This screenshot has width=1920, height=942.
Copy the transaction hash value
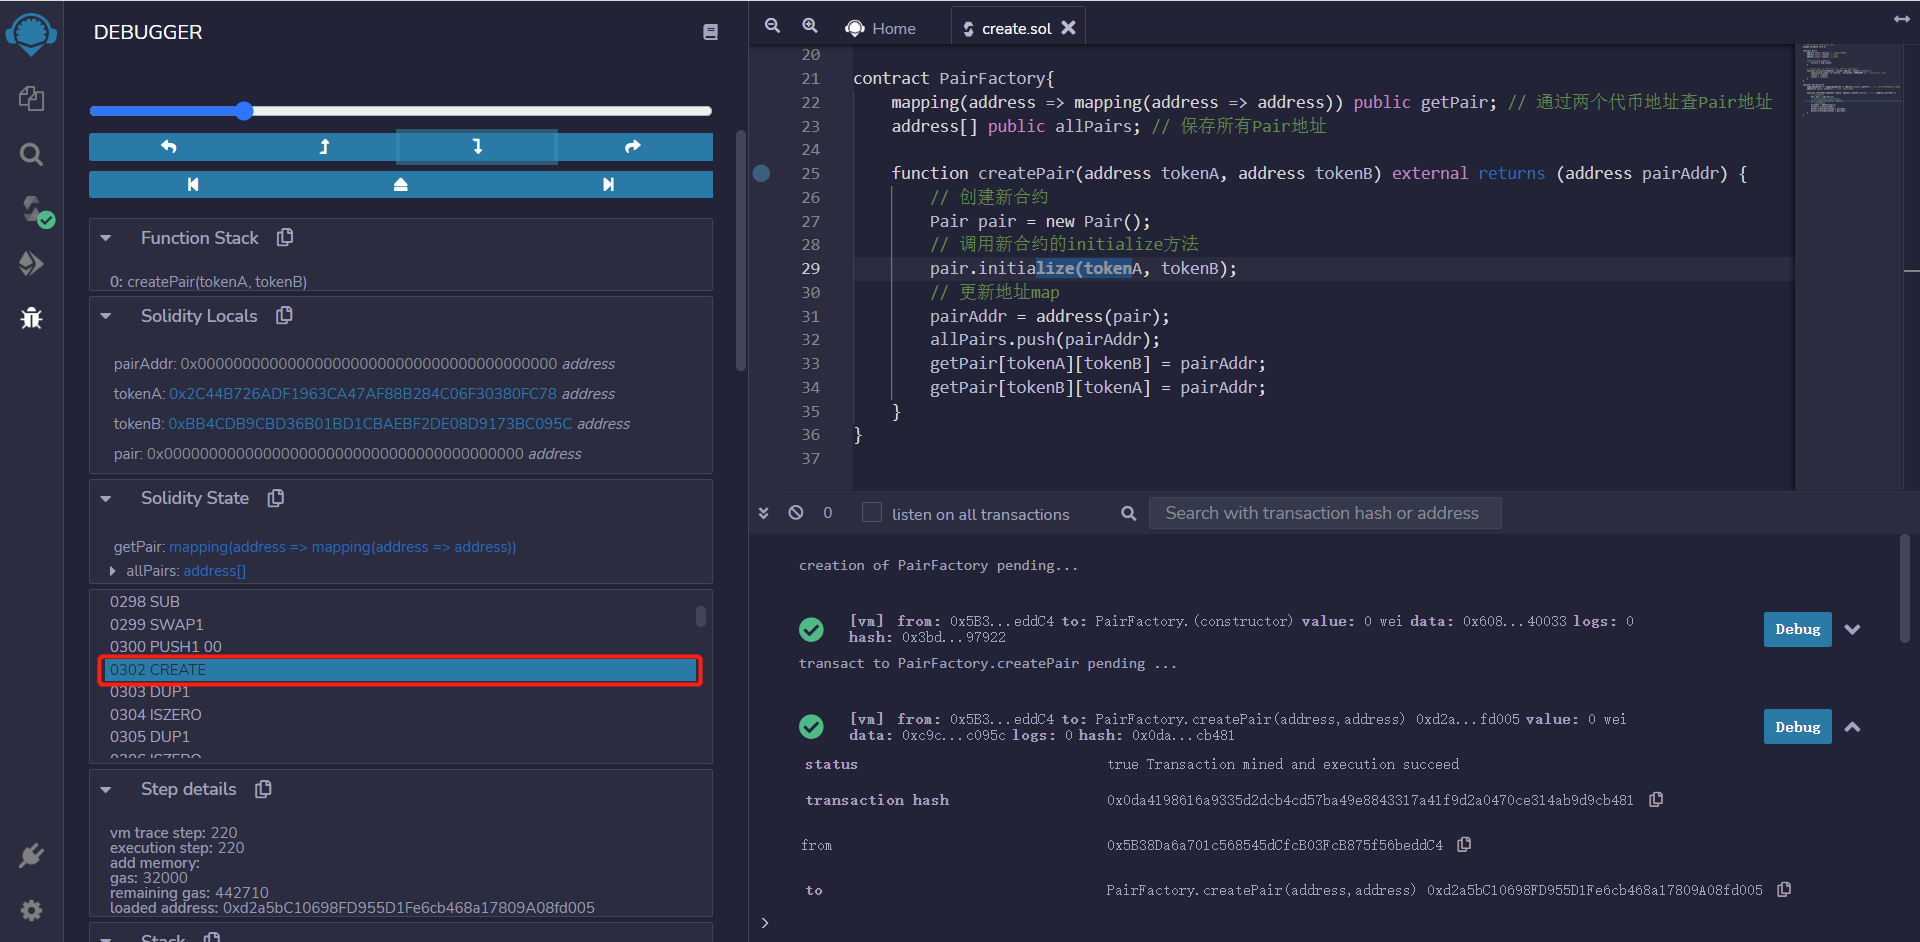click(x=1656, y=800)
